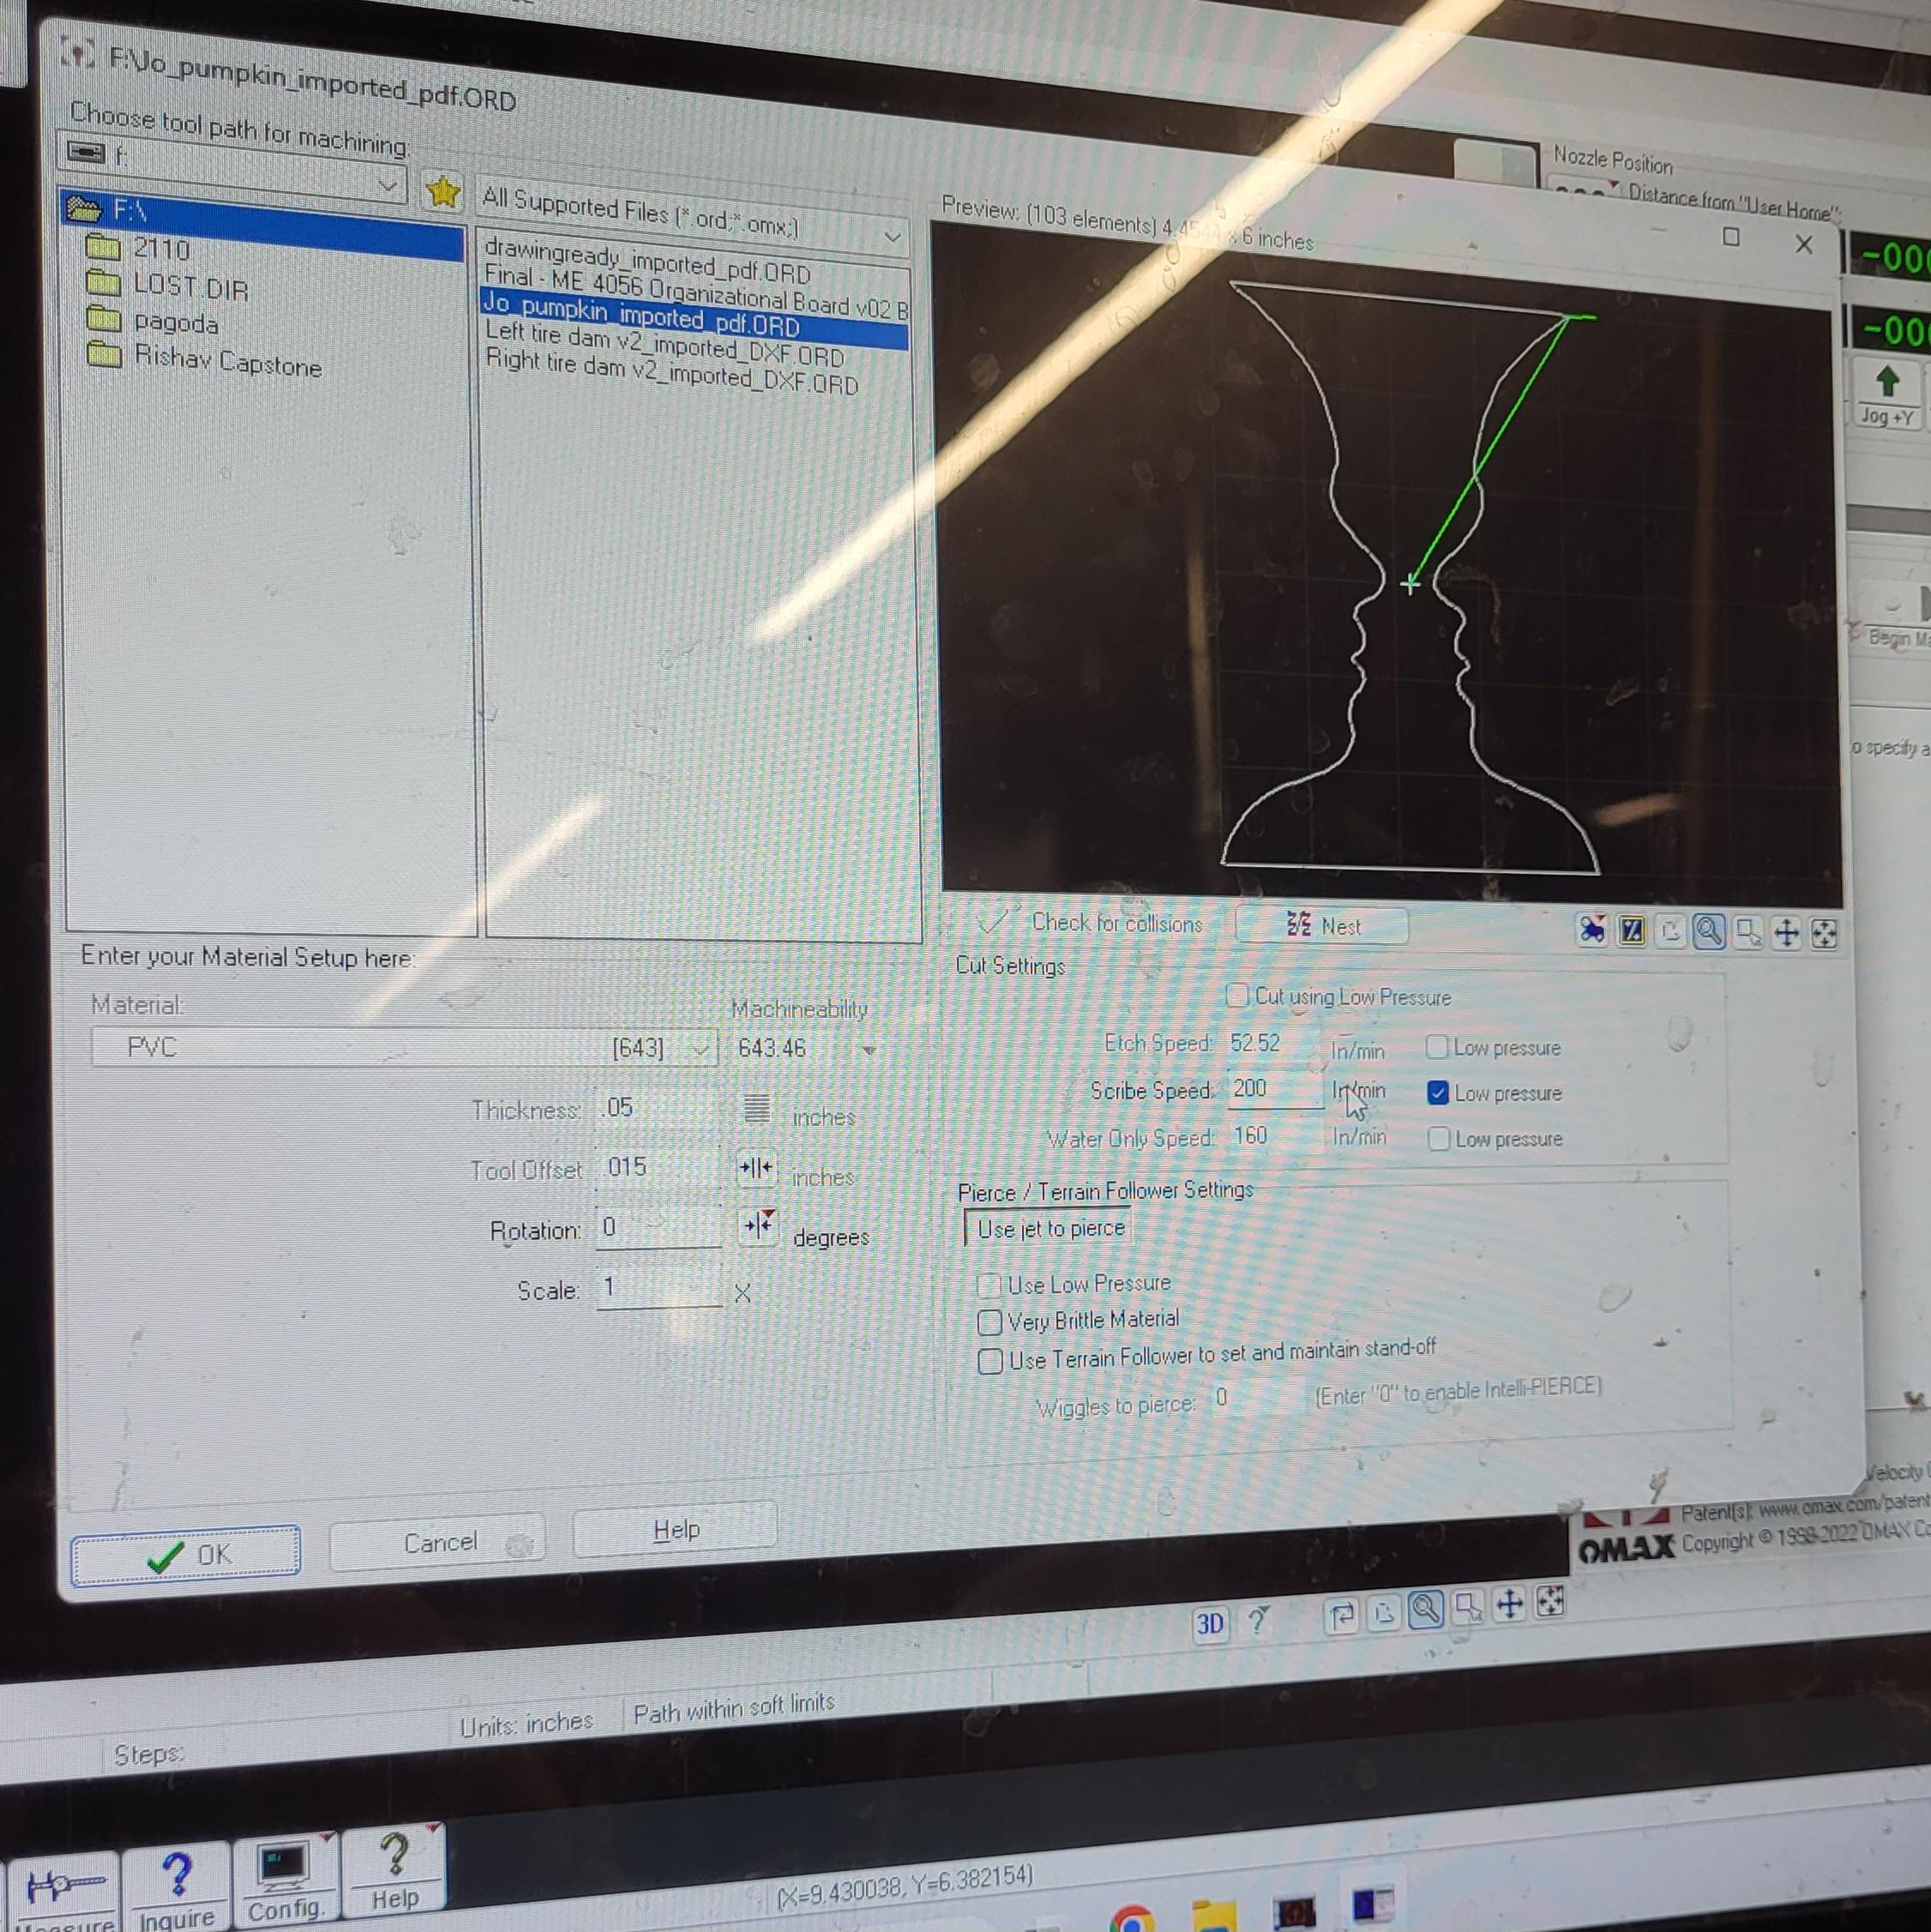Click the question-mark query icon near 3D
Screen dimensions: 1931x1932
pos(1258,1620)
